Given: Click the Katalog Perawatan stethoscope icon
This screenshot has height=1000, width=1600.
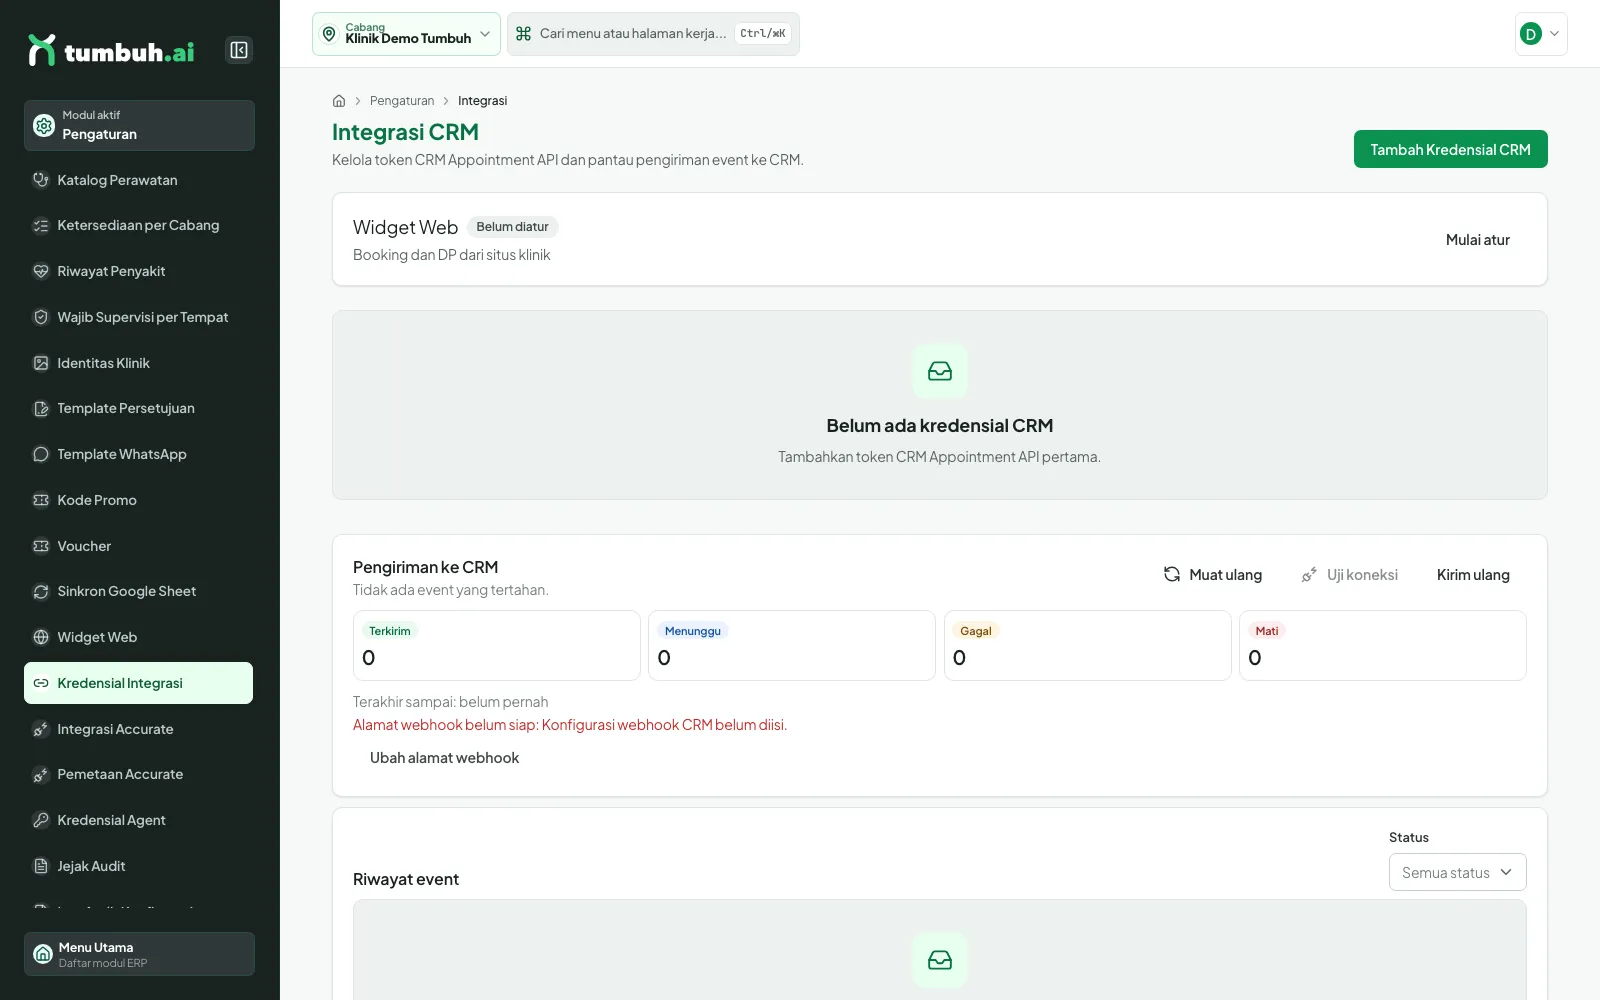Looking at the screenshot, I should (41, 180).
